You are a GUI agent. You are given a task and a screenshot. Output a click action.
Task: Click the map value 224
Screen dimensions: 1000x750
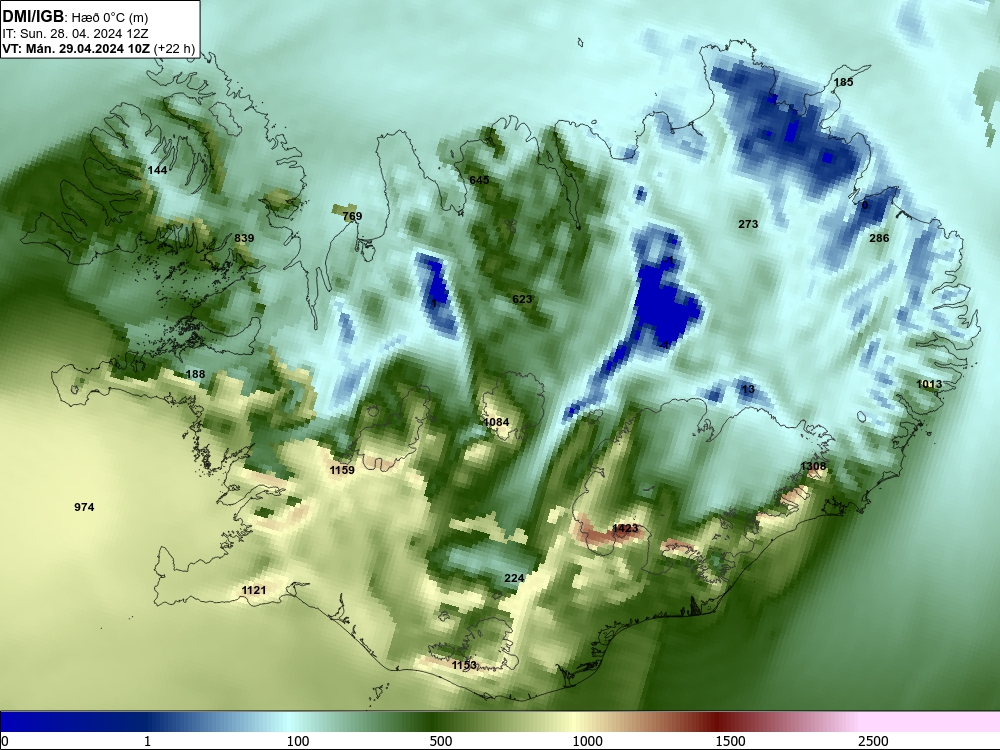tap(514, 578)
